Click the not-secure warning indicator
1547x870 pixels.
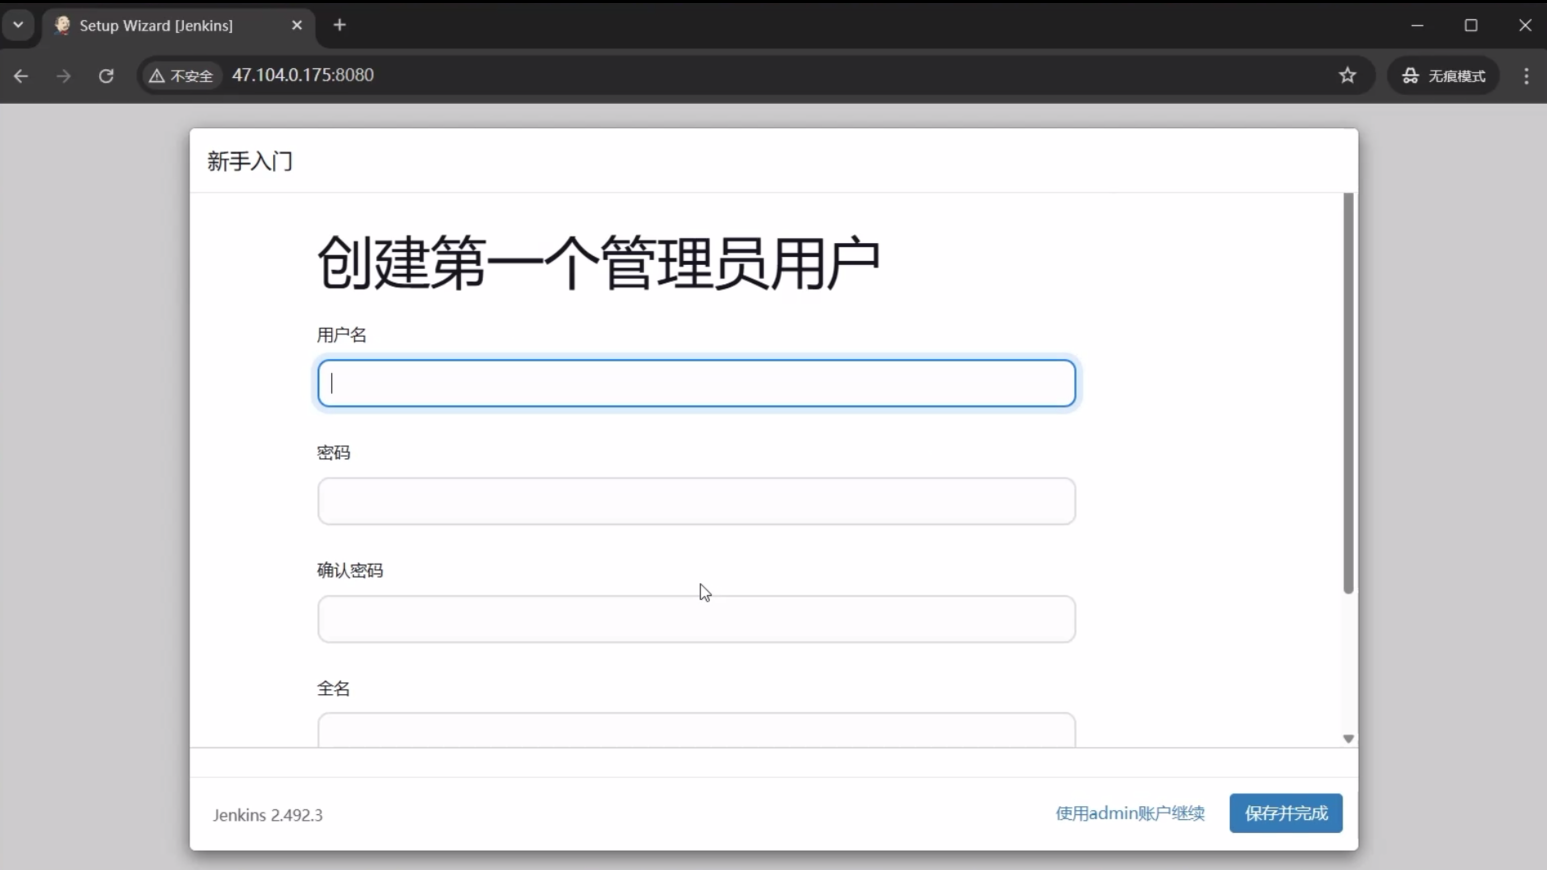pyautogui.click(x=181, y=76)
